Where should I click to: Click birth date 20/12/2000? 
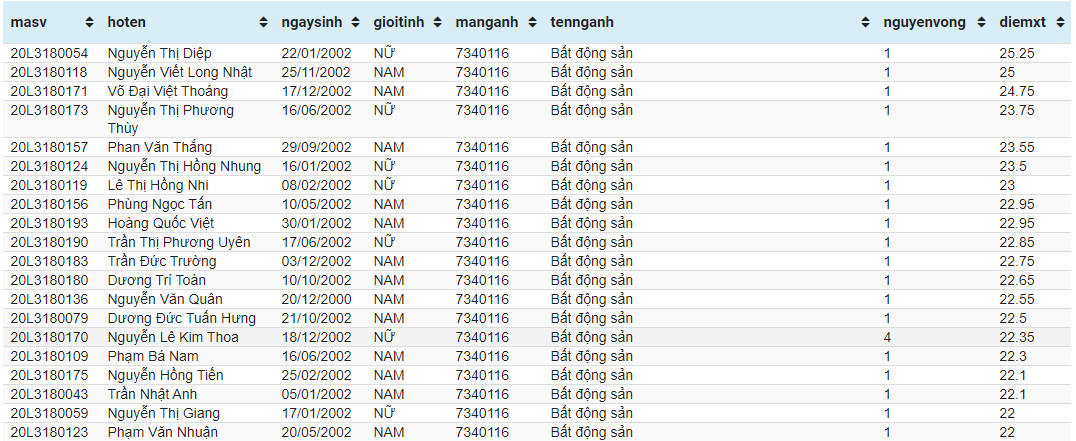click(316, 300)
